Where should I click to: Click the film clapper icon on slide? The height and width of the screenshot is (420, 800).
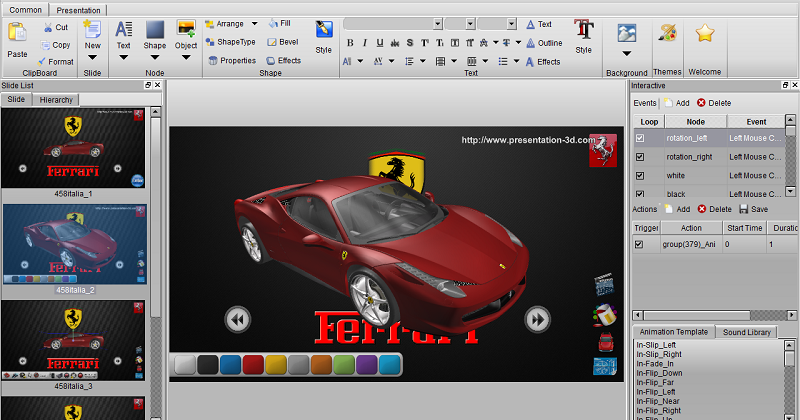[604, 285]
